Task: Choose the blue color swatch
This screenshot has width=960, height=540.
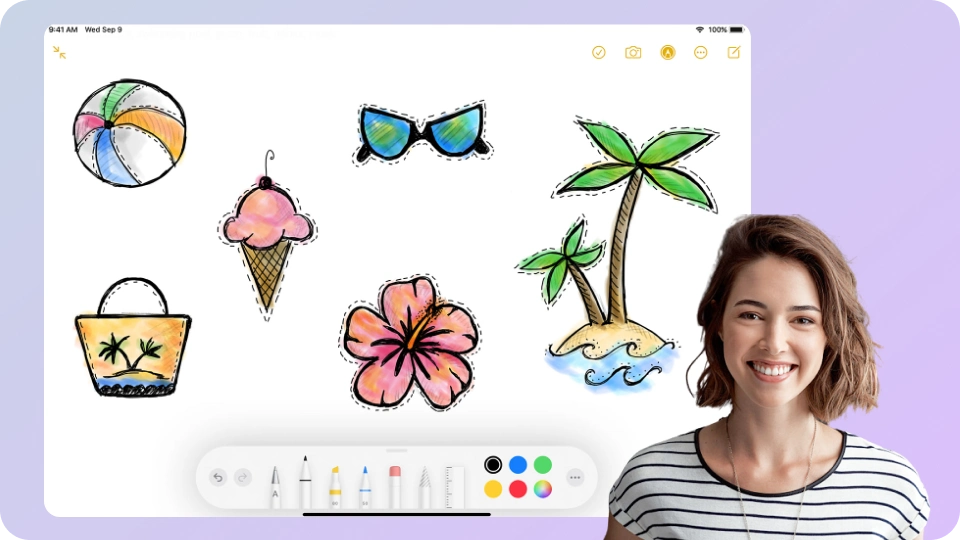Action: [518, 465]
